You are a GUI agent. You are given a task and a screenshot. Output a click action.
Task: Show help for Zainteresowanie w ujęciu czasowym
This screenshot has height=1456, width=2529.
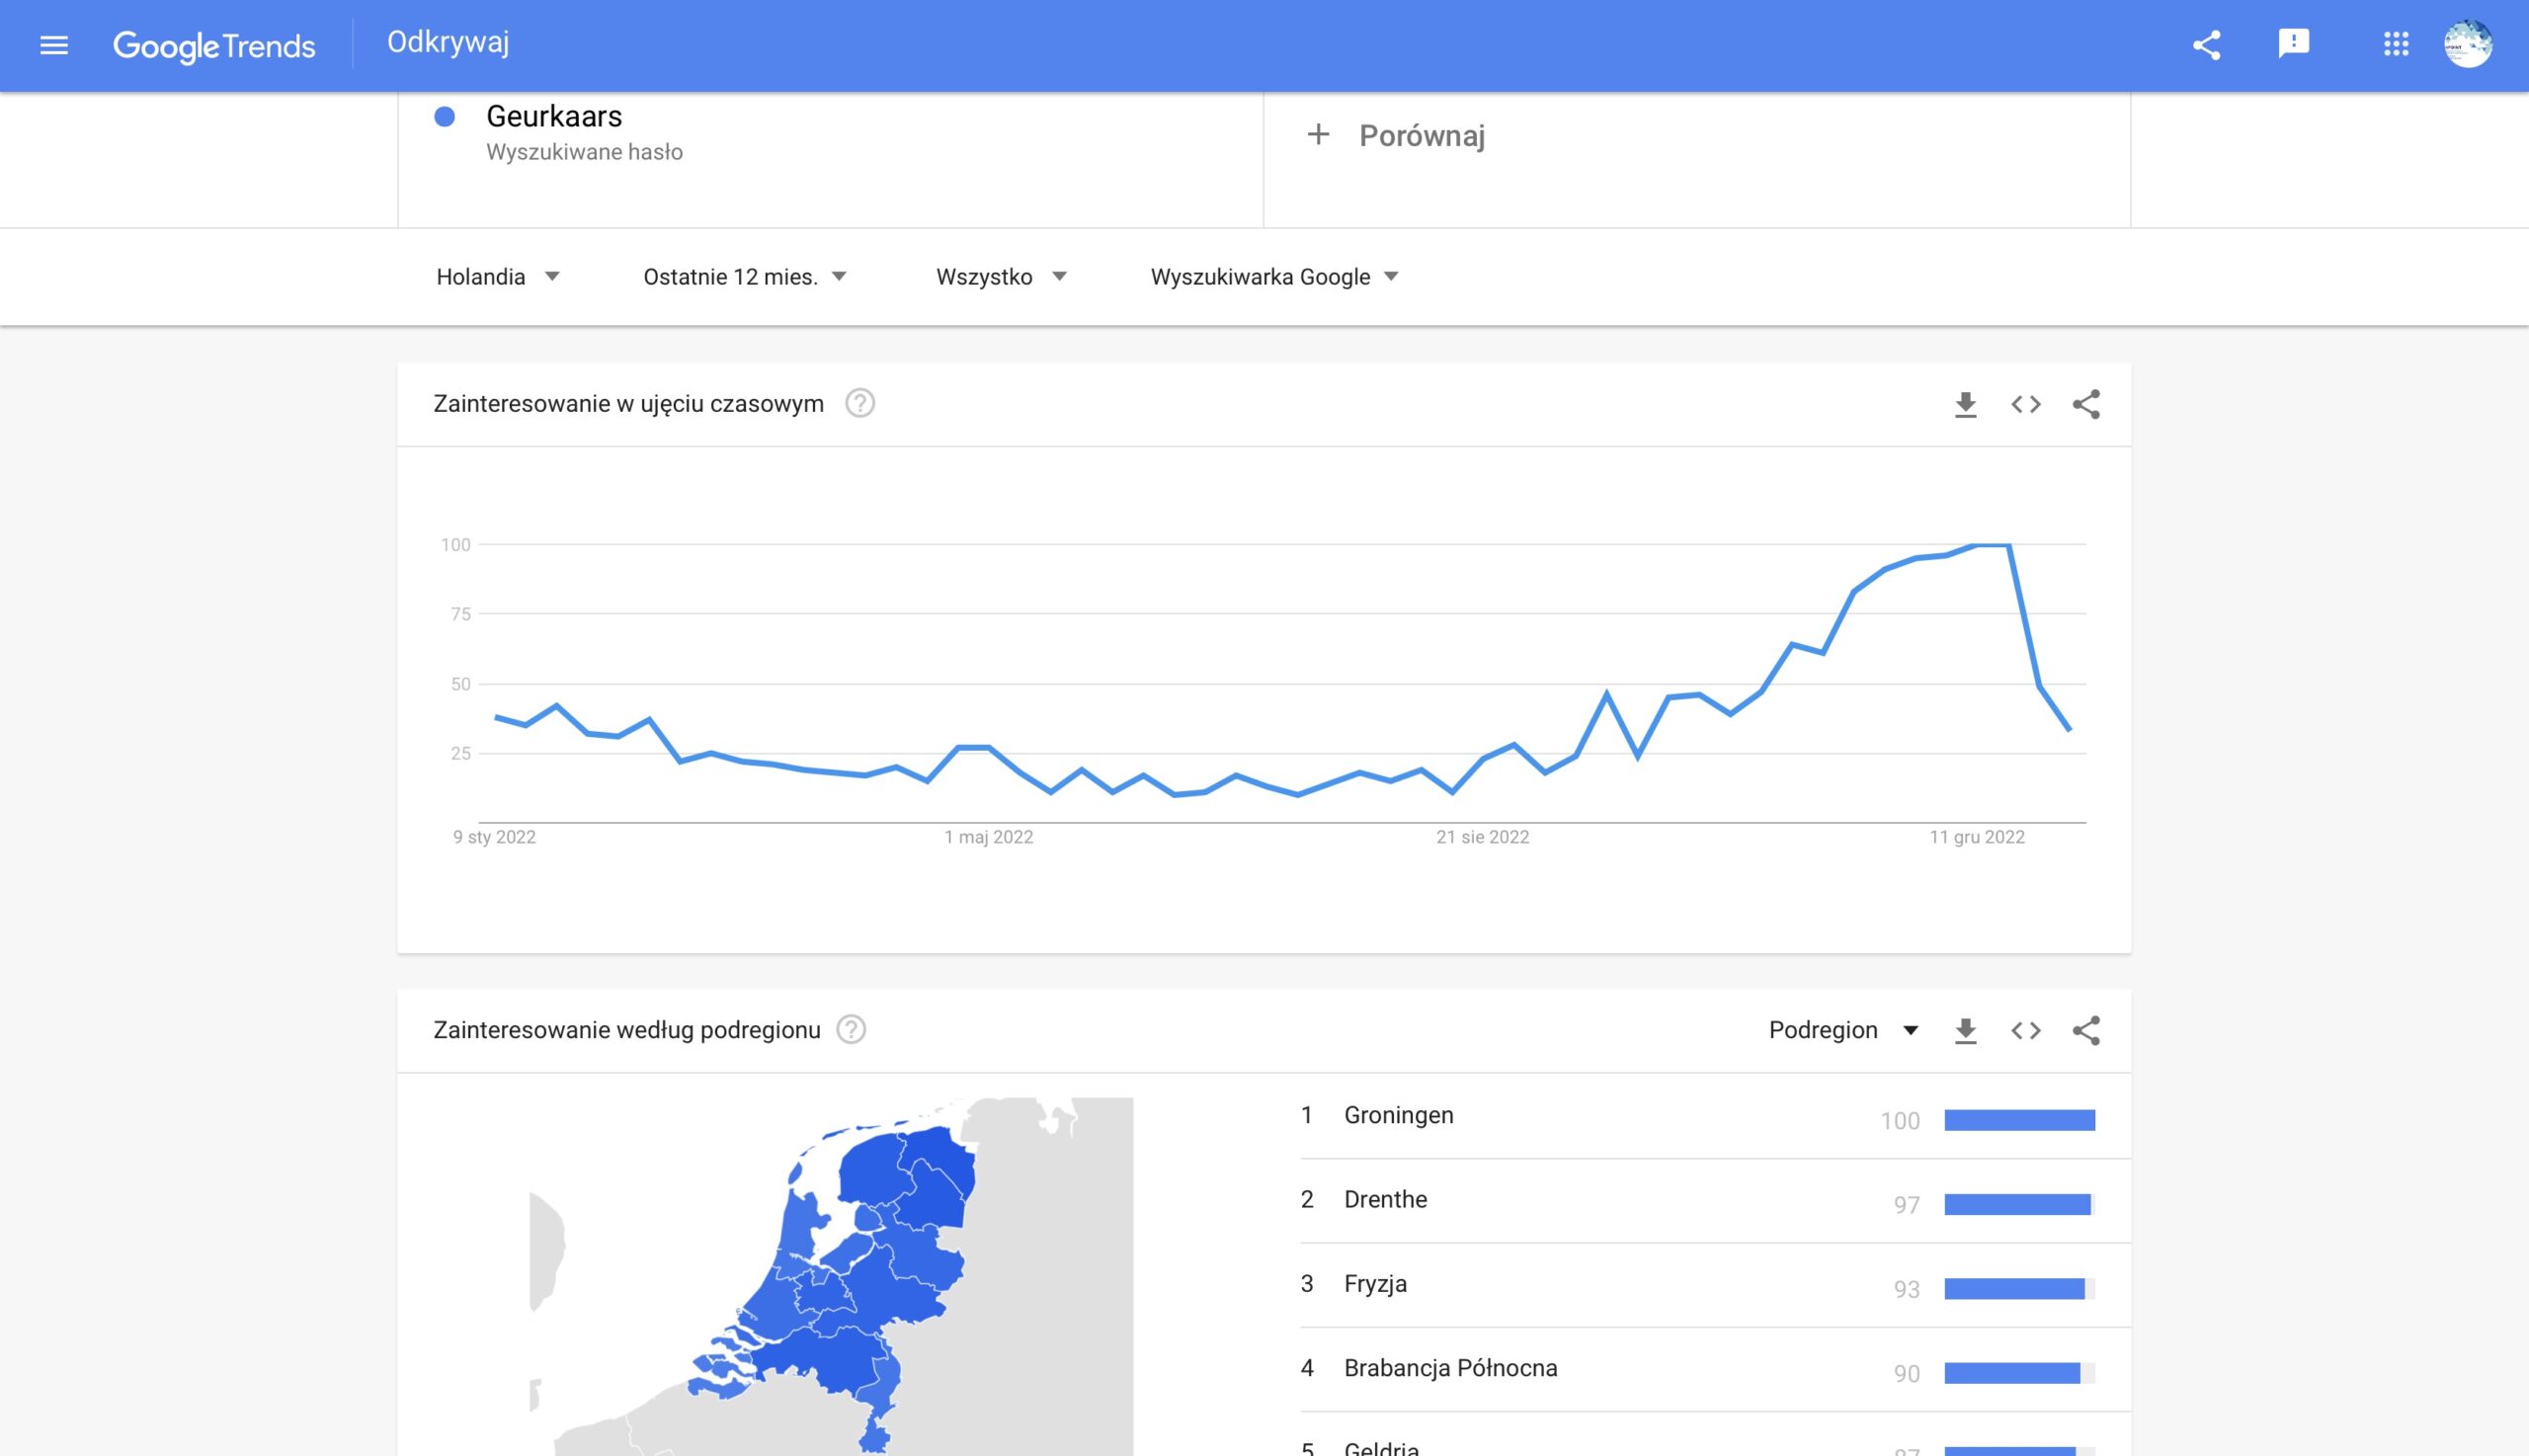pos(860,403)
